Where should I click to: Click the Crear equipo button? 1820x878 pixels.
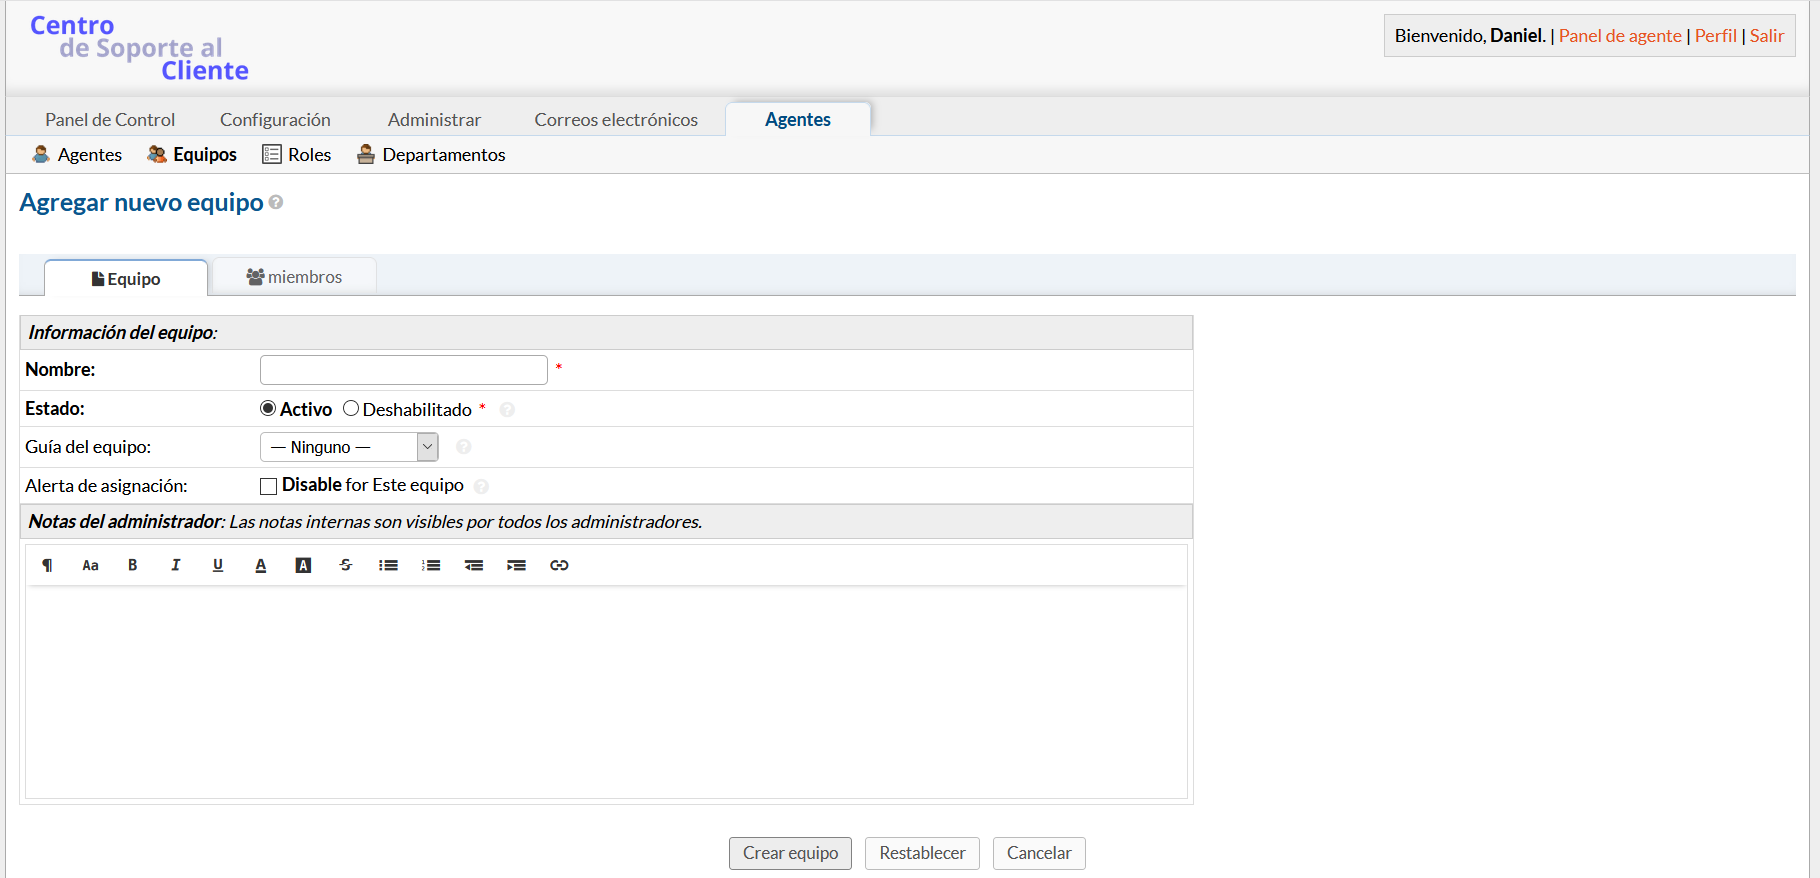pos(790,853)
